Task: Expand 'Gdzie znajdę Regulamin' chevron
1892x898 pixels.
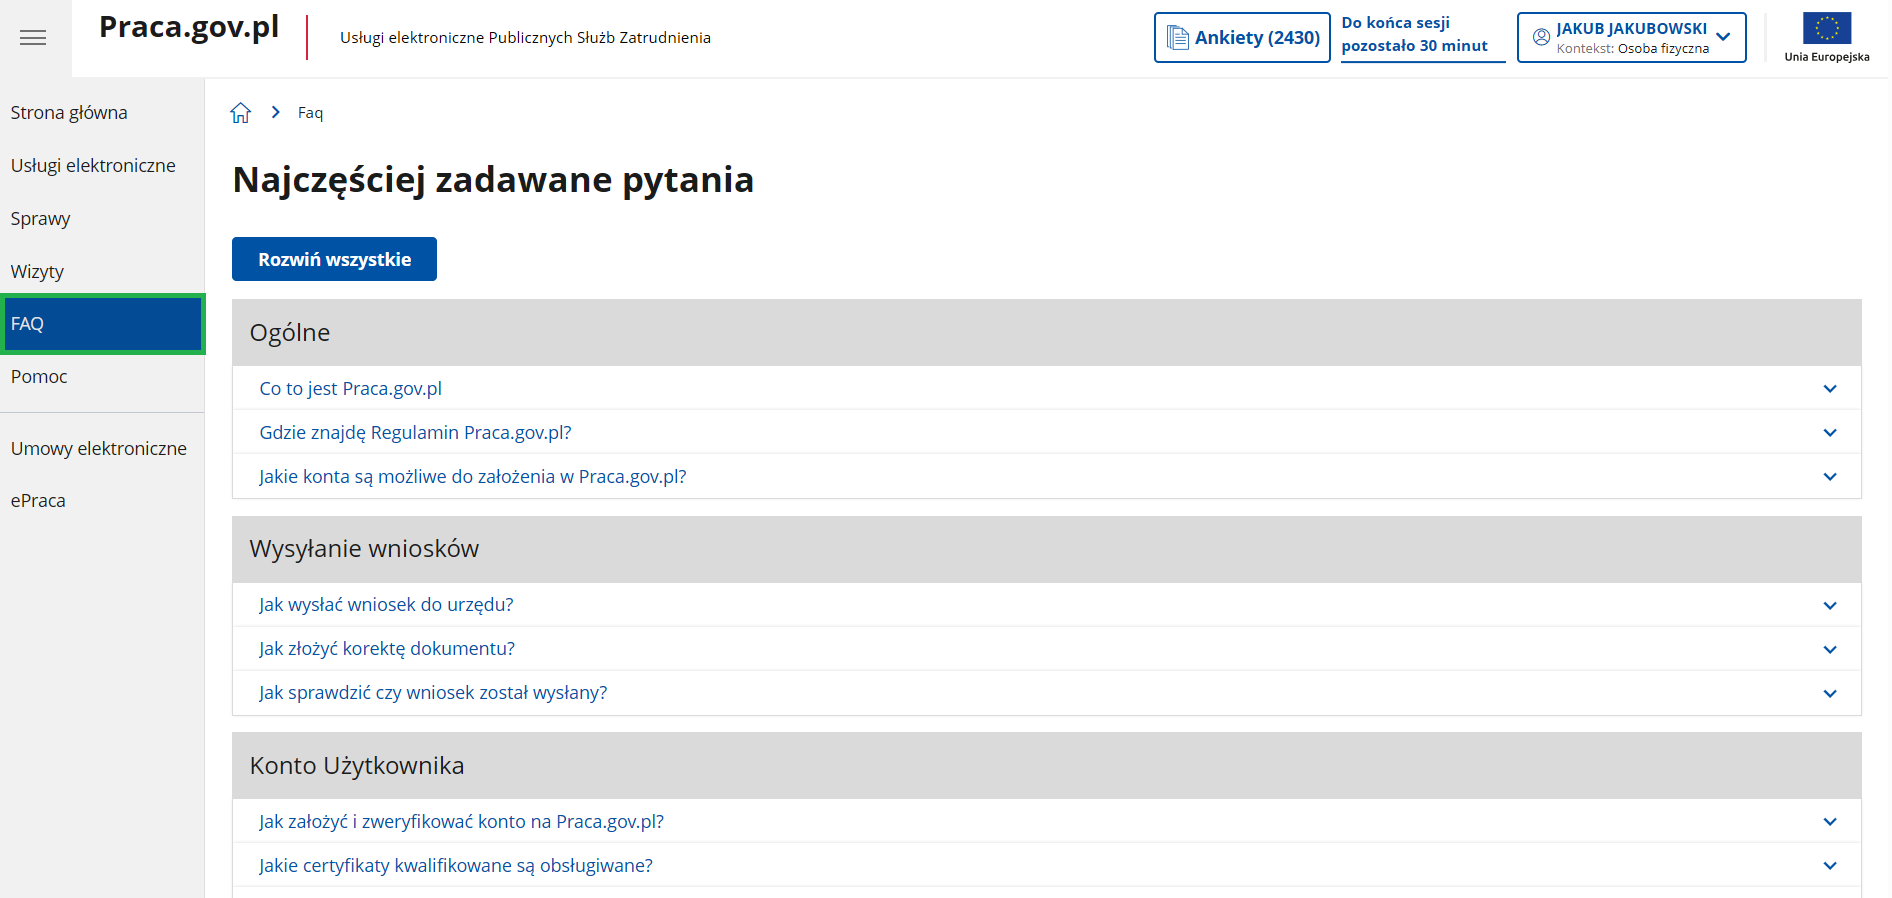Action: pyautogui.click(x=1830, y=433)
